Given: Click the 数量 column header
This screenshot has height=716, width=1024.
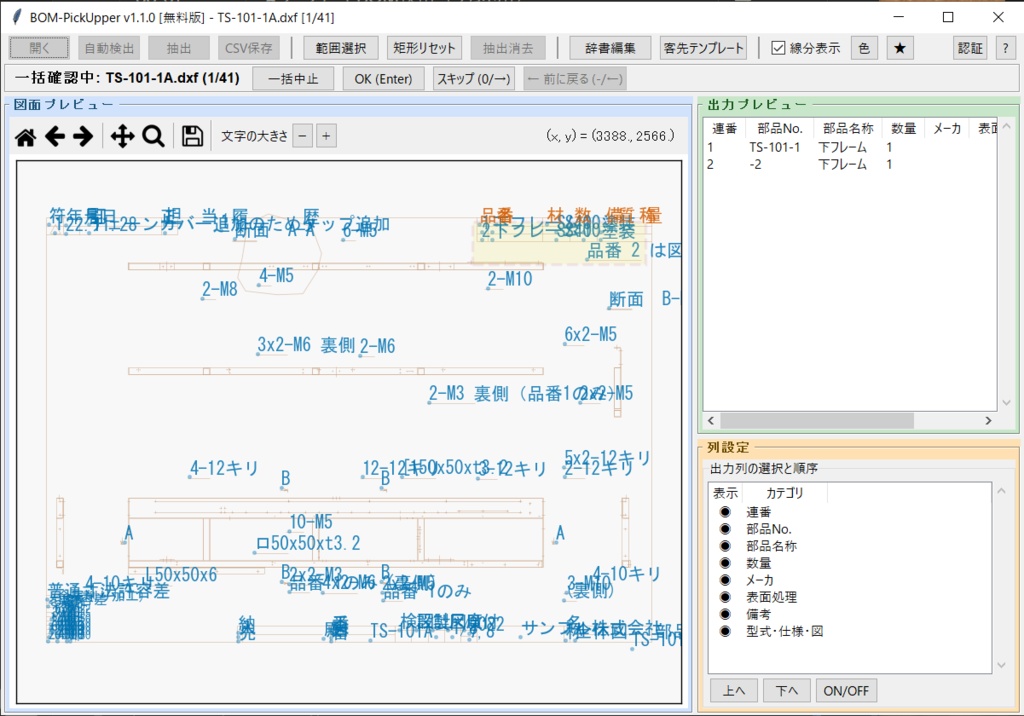Looking at the screenshot, I should click(x=904, y=129).
